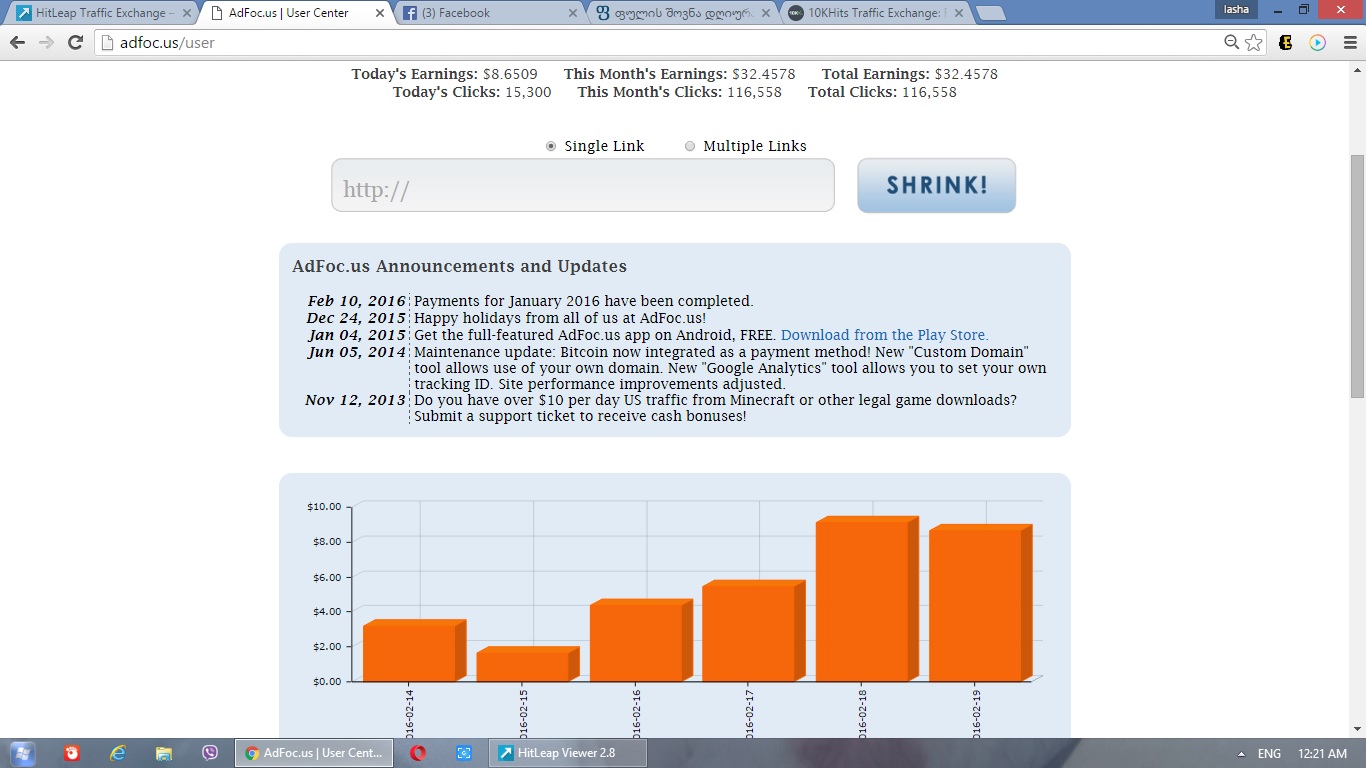The height and width of the screenshot is (768, 1366).
Task: Go back with browser back arrow
Action: (17, 43)
